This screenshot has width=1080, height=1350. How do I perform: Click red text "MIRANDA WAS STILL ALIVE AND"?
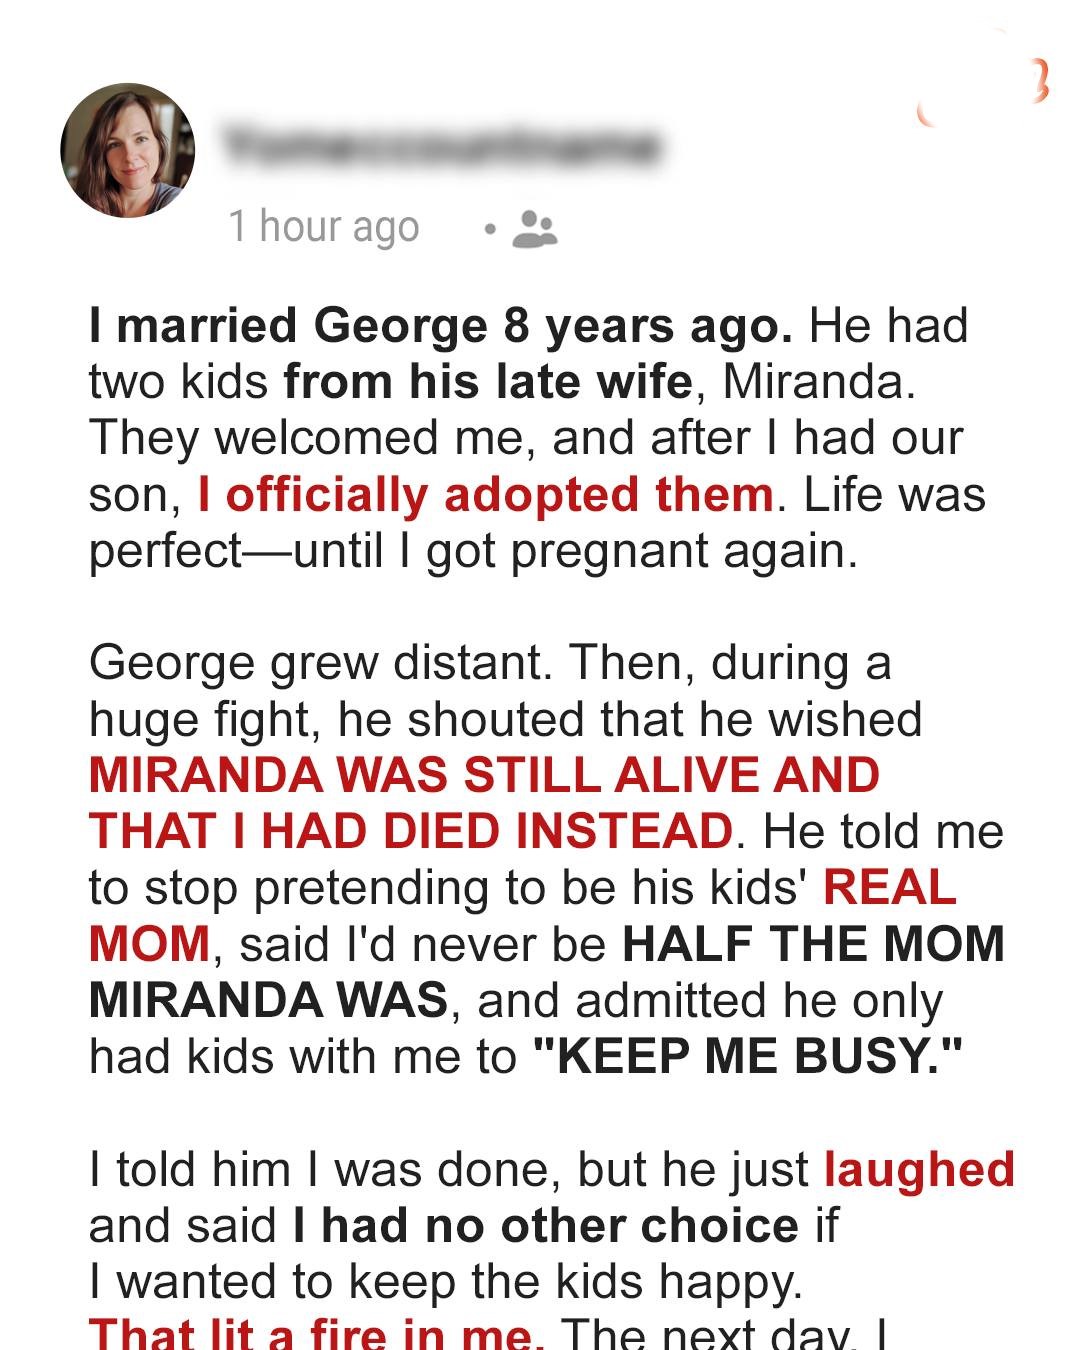pos(484,775)
